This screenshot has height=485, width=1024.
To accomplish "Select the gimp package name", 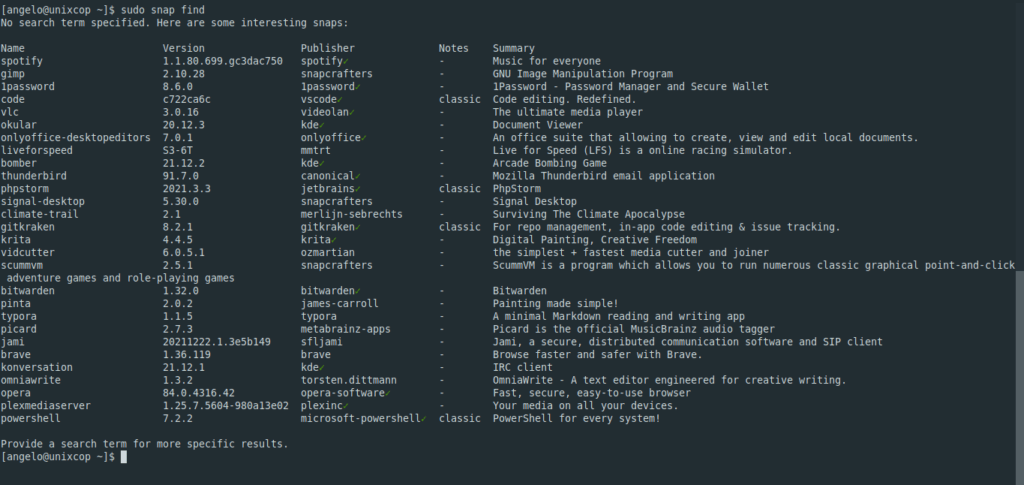I will pos(12,74).
